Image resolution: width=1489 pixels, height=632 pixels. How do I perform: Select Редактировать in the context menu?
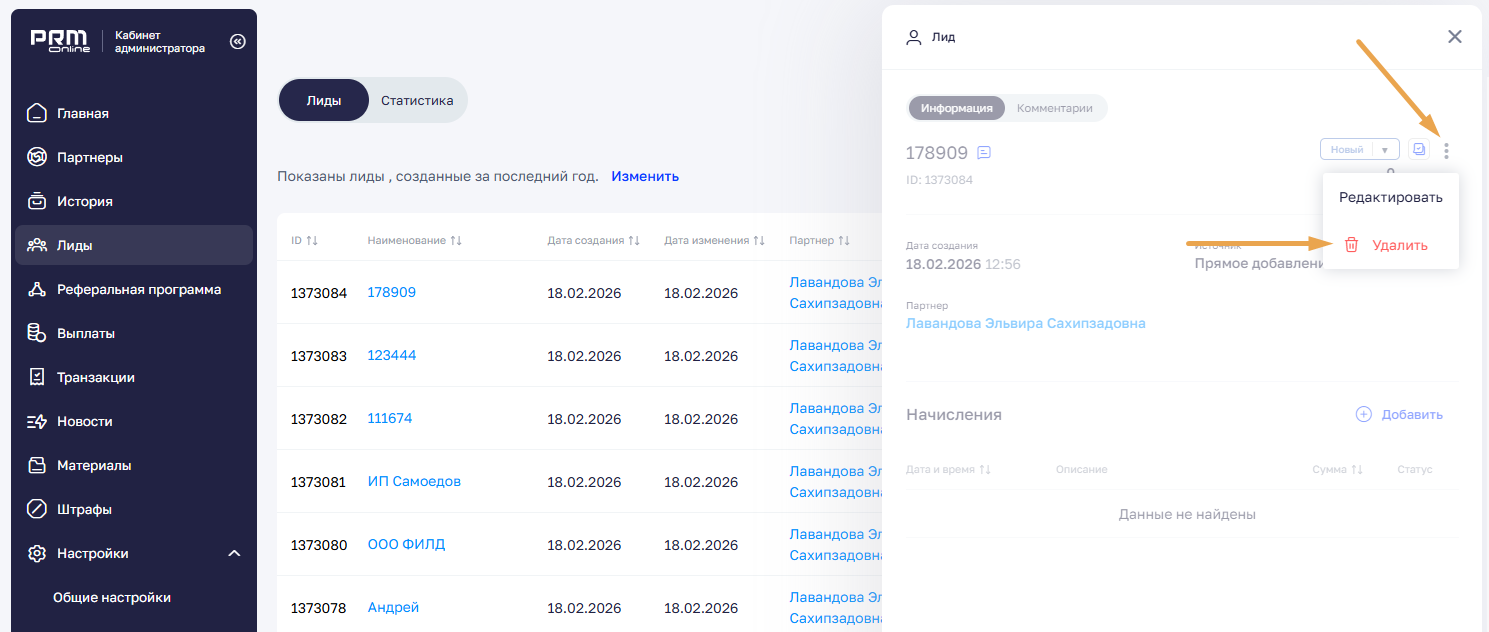[1390, 197]
